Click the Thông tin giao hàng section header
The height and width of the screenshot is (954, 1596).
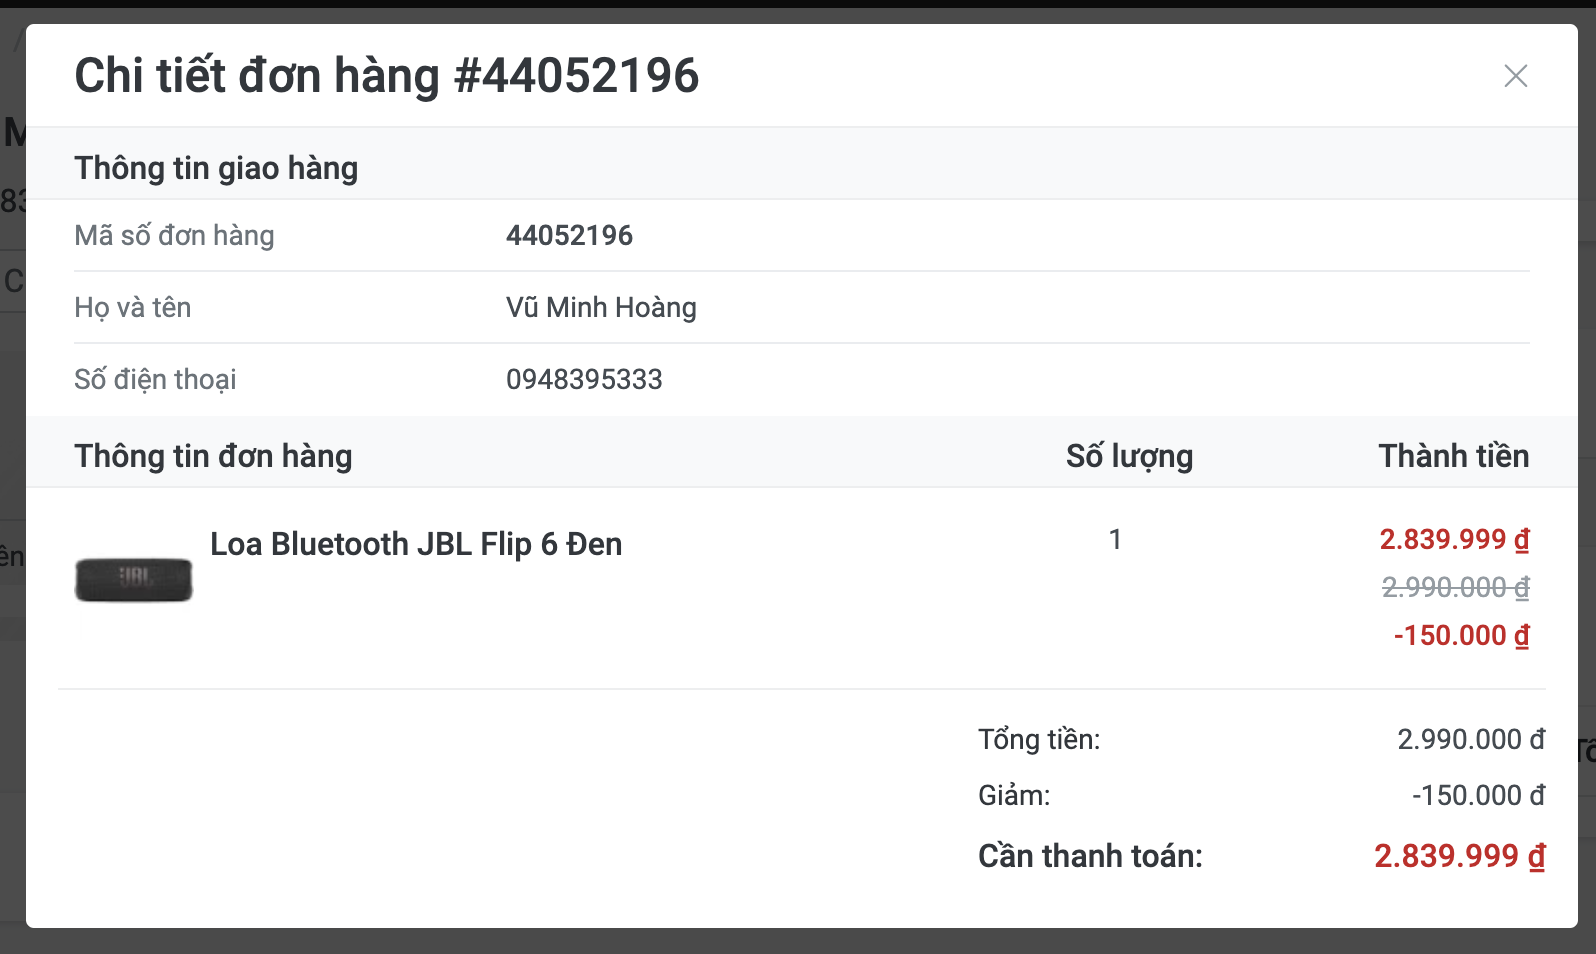(x=216, y=168)
